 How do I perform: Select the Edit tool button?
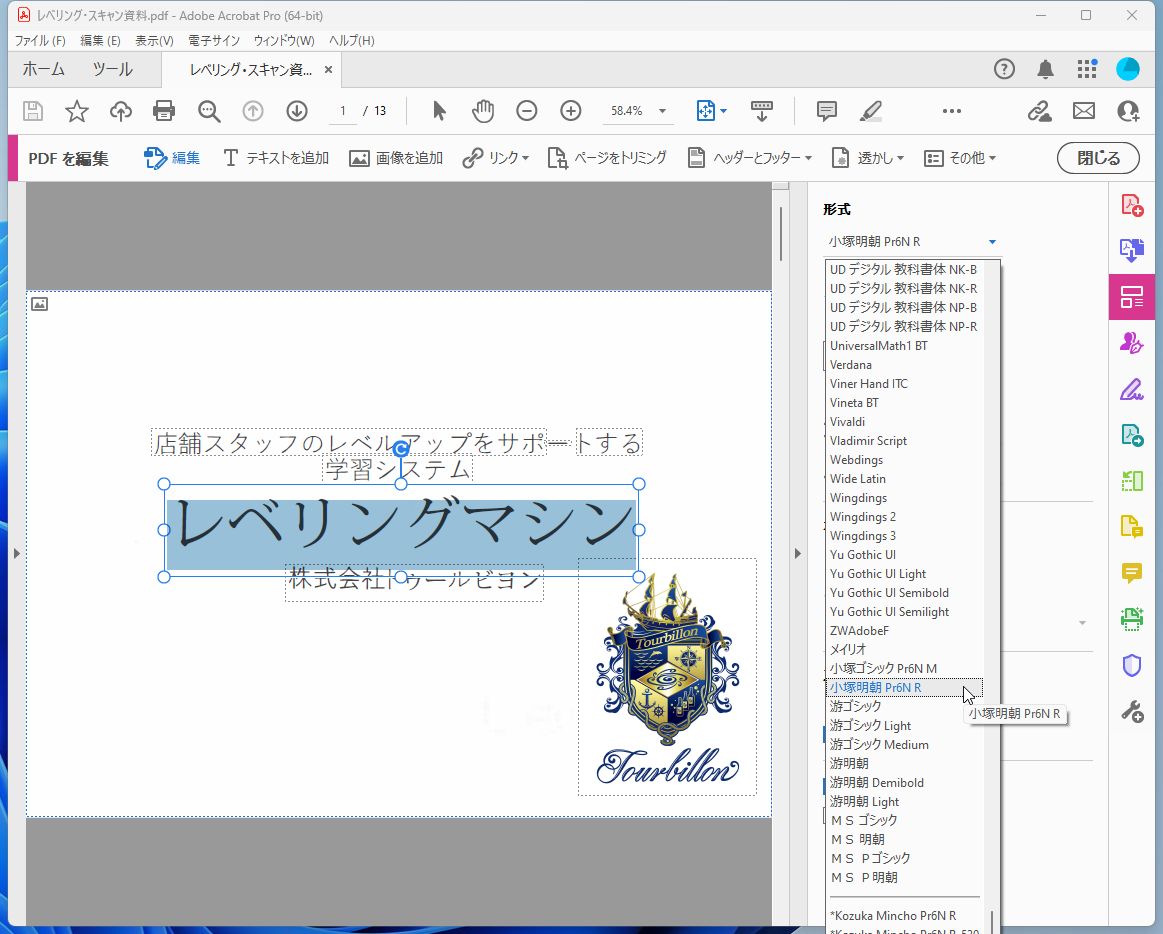tap(172, 158)
